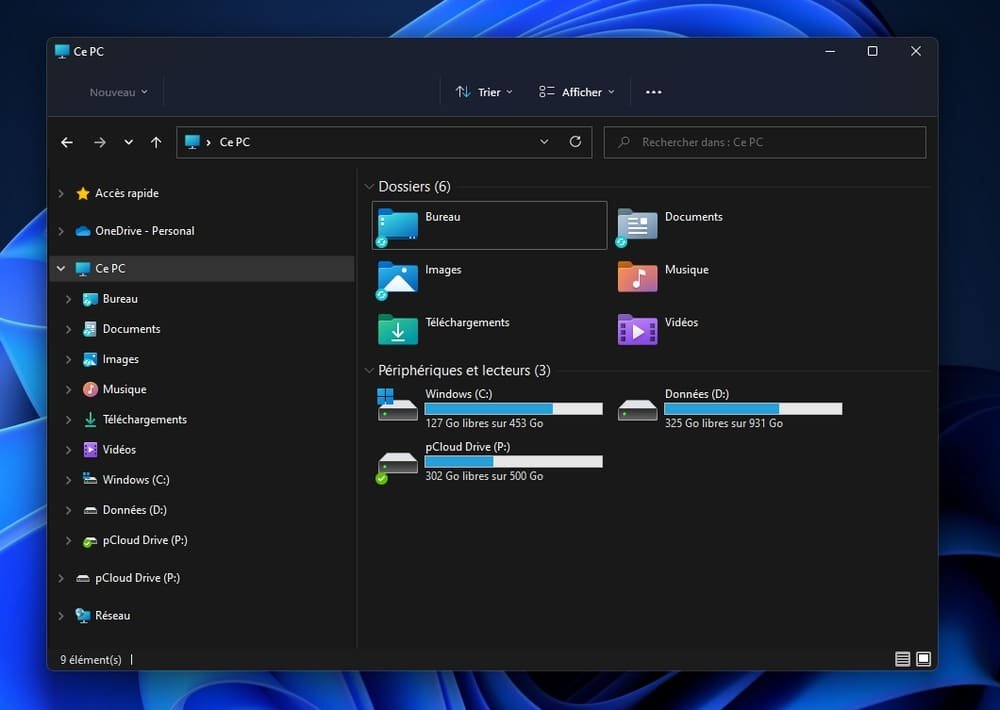Switch to details view in status bar
Screen dimensions: 1000x710
tap(902, 659)
